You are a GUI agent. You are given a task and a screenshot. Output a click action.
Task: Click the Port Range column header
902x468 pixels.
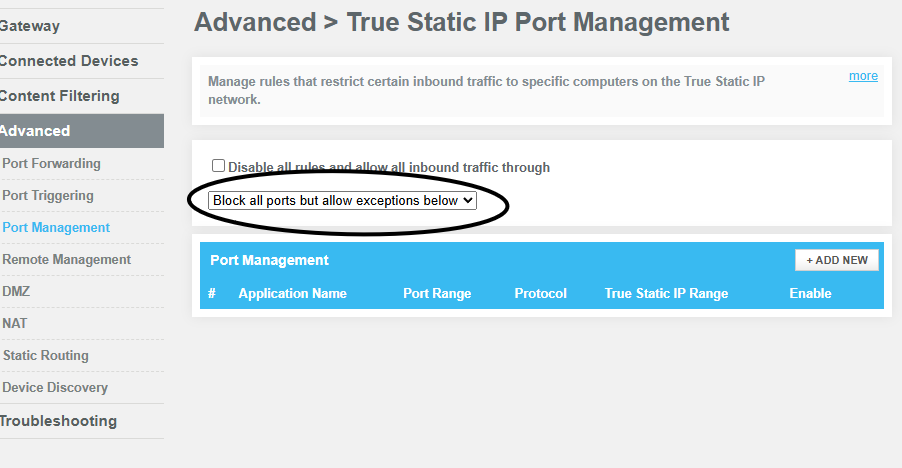click(x=437, y=293)
